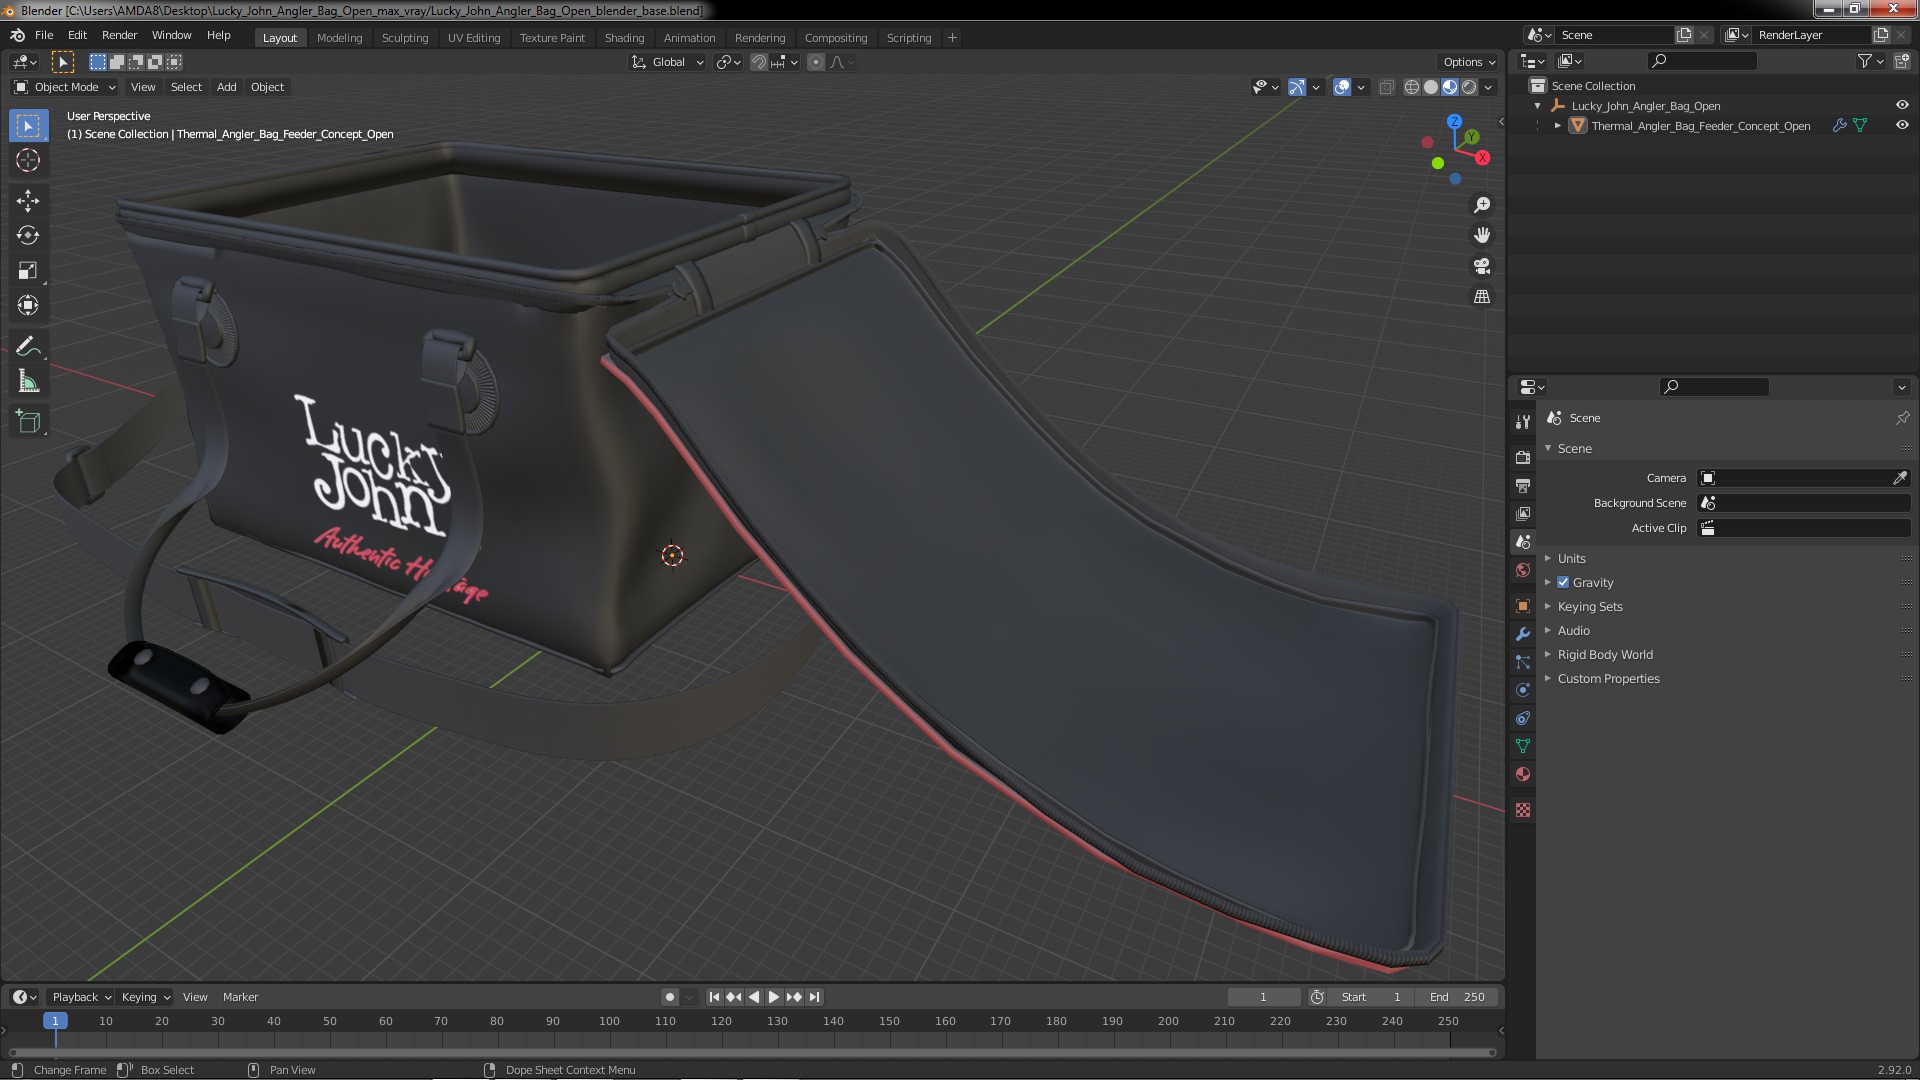Open the Playback dropdown in timeline
The image size is (1920, 1080).
81,997
